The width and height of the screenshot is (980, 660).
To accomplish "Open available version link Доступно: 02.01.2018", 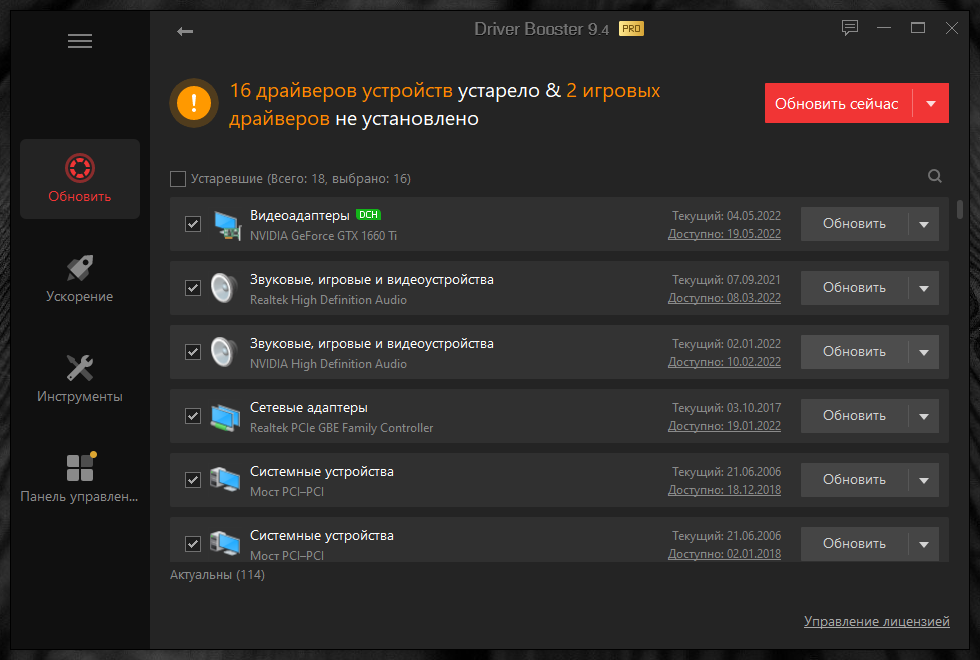I will (724, 554).
